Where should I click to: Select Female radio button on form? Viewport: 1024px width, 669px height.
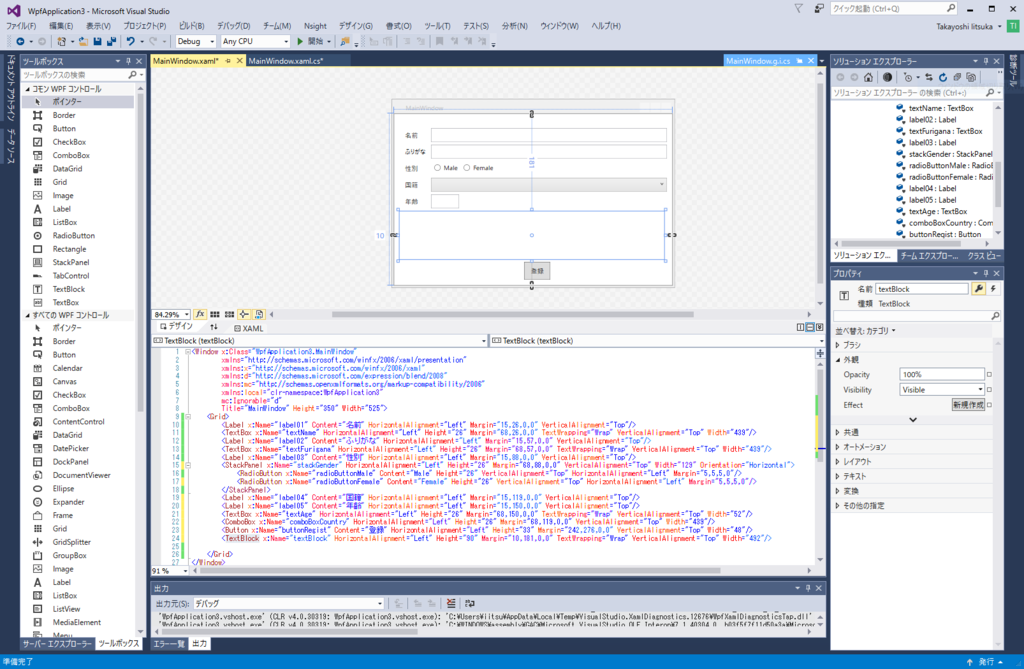[466, 168]
